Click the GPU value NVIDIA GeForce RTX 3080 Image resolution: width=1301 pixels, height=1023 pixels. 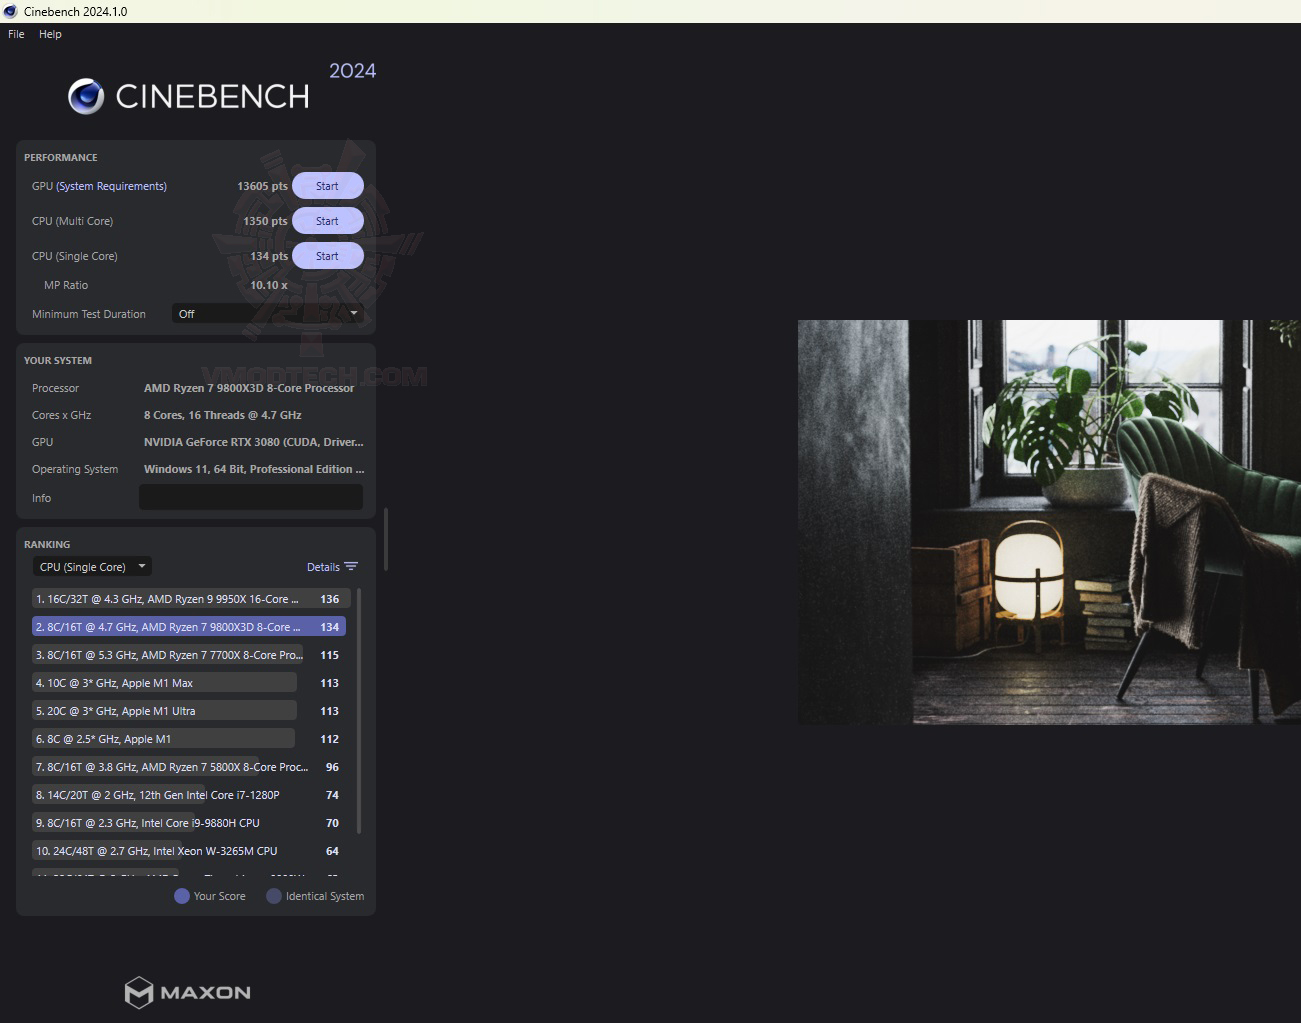[254, 442]
